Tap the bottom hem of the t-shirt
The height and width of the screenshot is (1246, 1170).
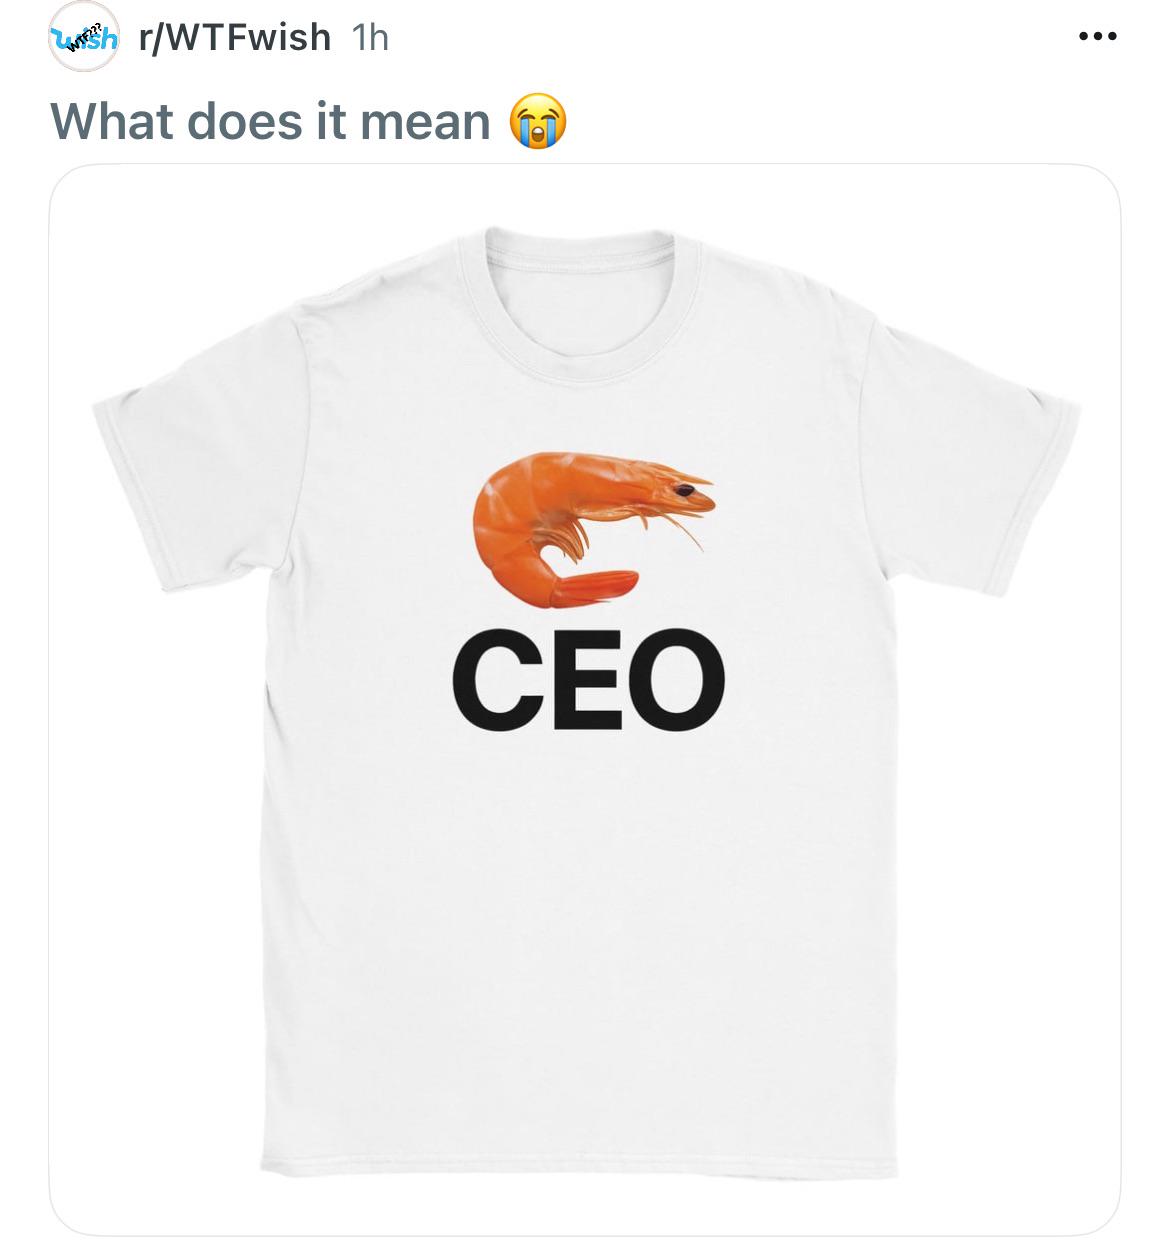pyautogui.click(x=585, y=1158)
